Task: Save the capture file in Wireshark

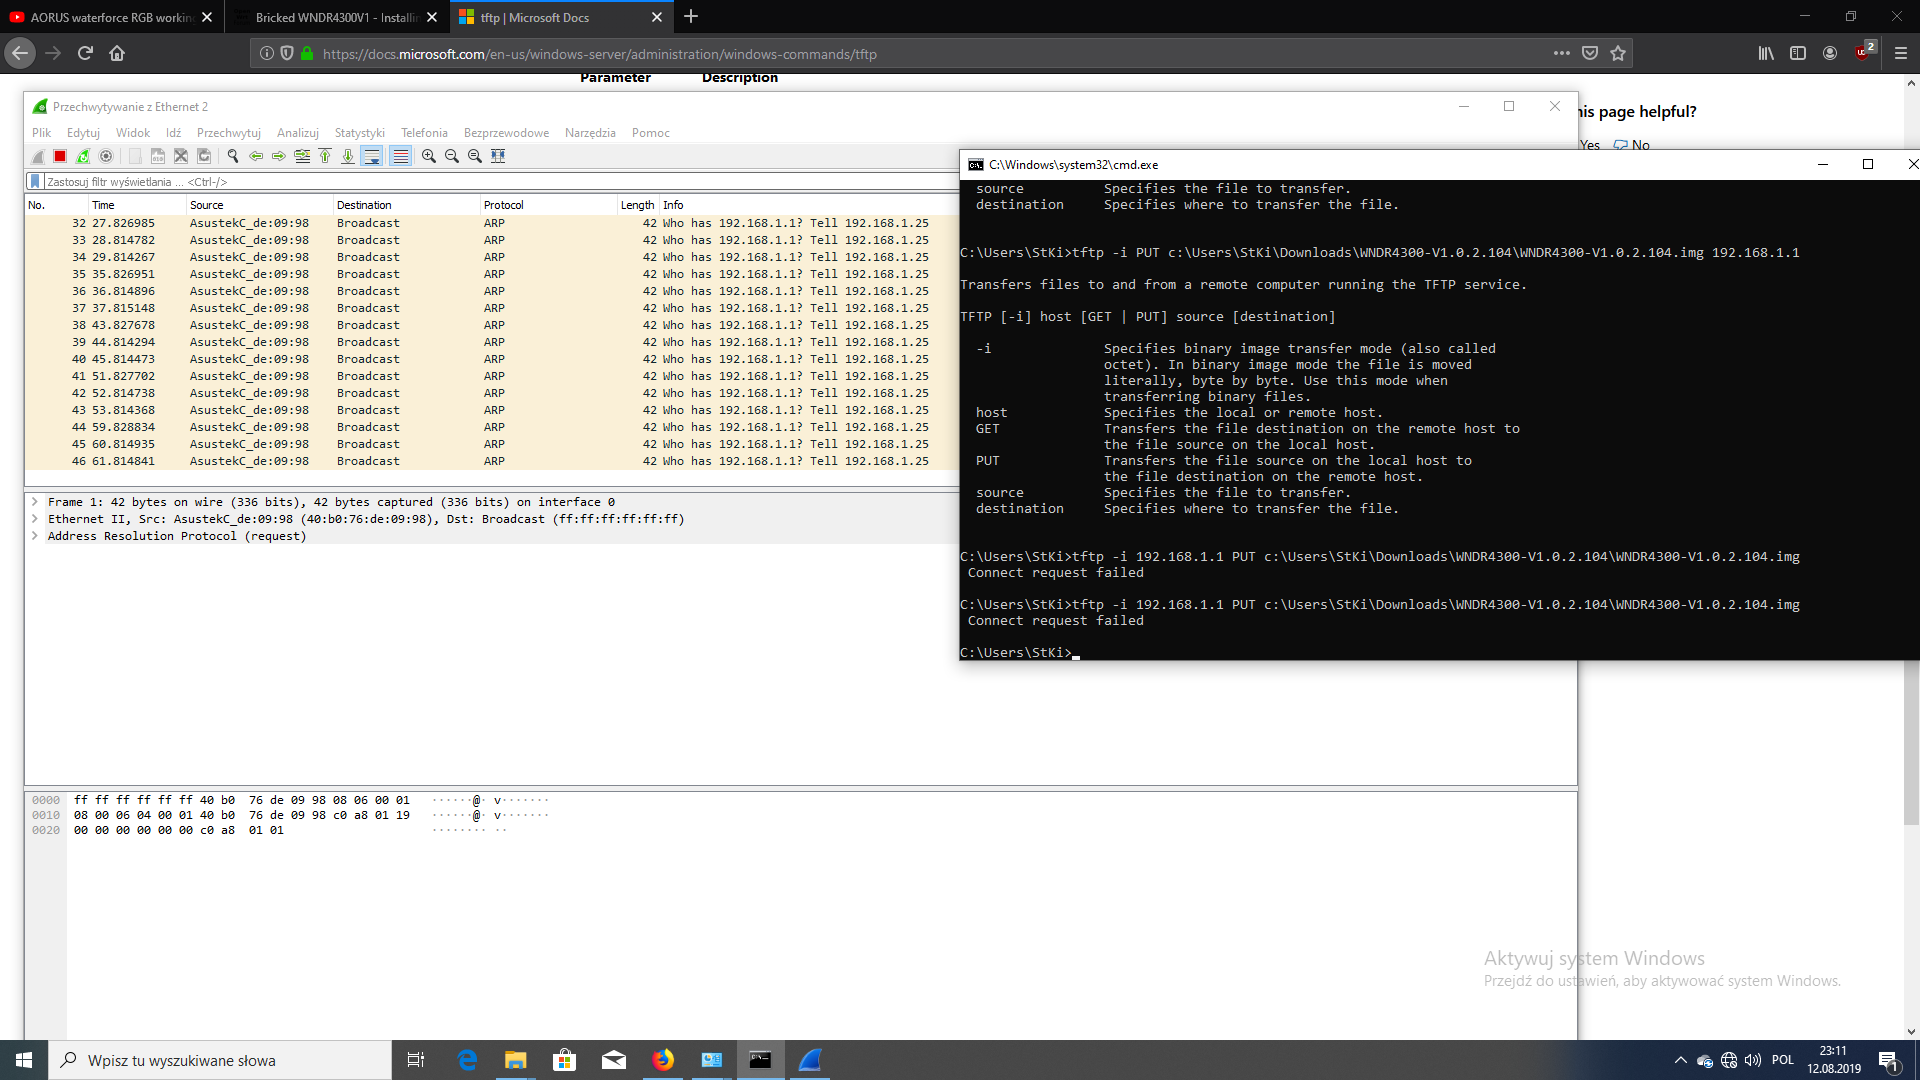Action: point(158,156)
